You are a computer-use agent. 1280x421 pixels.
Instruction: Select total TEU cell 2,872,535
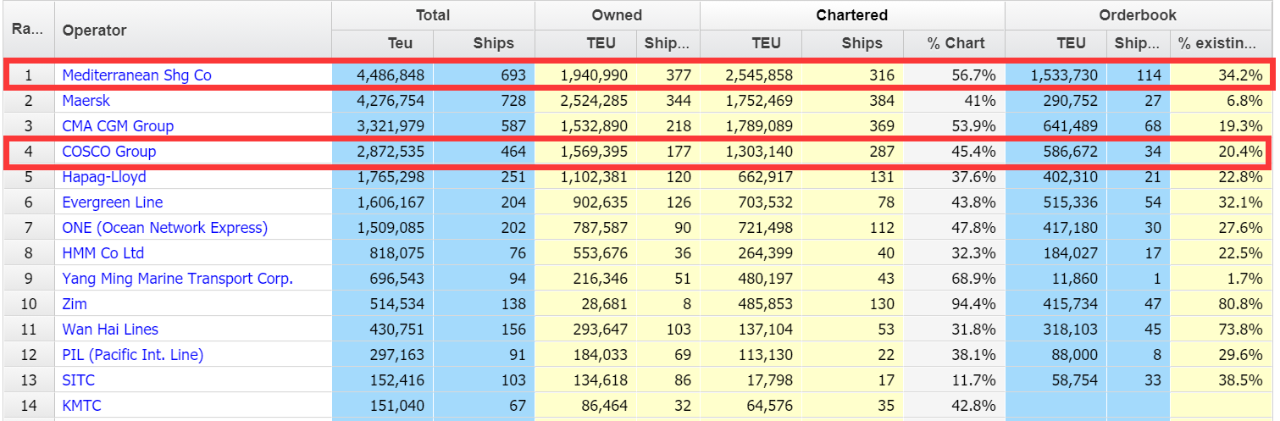[x=382, y=152]
